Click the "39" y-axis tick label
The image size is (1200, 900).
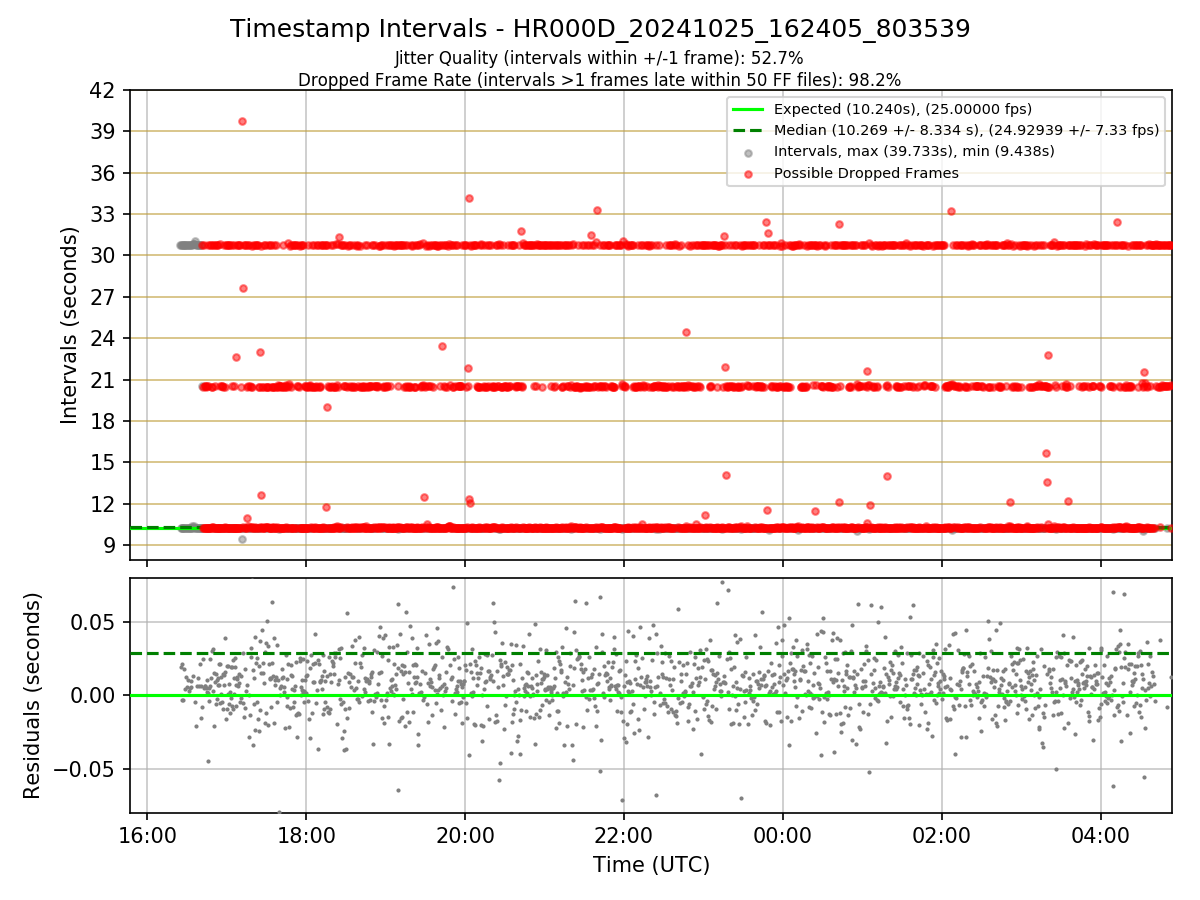pyautogui.click(x=105, y=131)
